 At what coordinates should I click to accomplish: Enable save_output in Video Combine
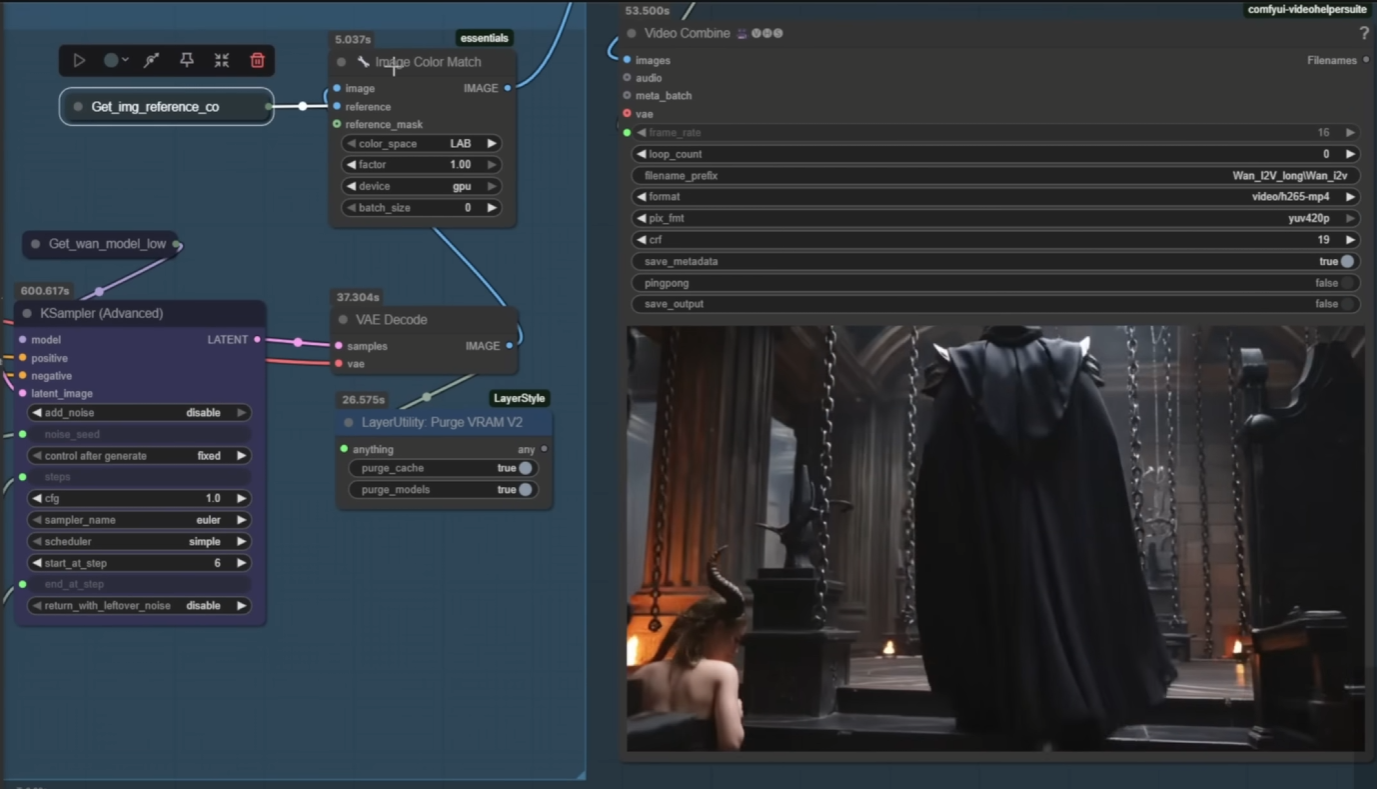coord(1348,304)
